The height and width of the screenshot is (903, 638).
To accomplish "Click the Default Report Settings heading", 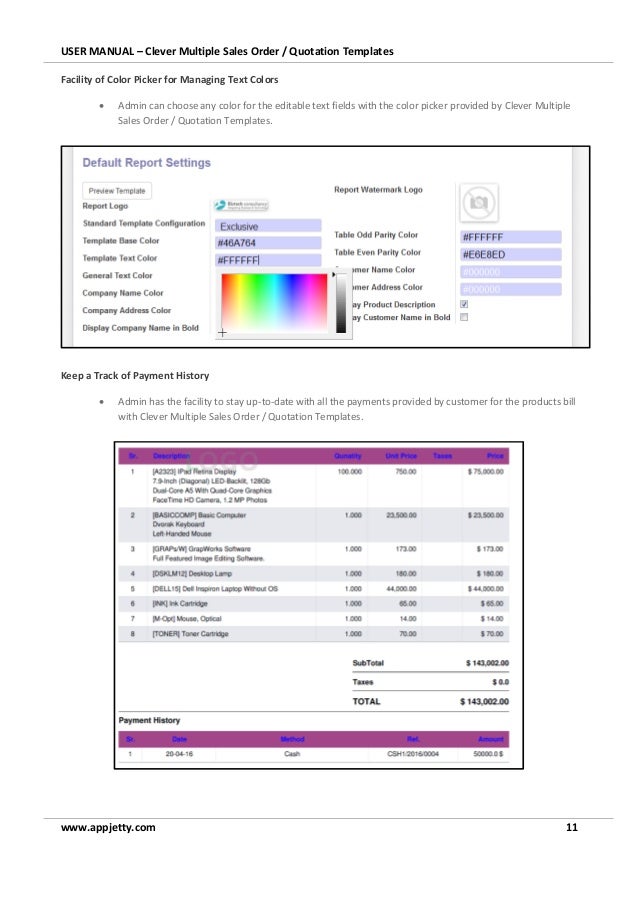I will click(146, 163).
